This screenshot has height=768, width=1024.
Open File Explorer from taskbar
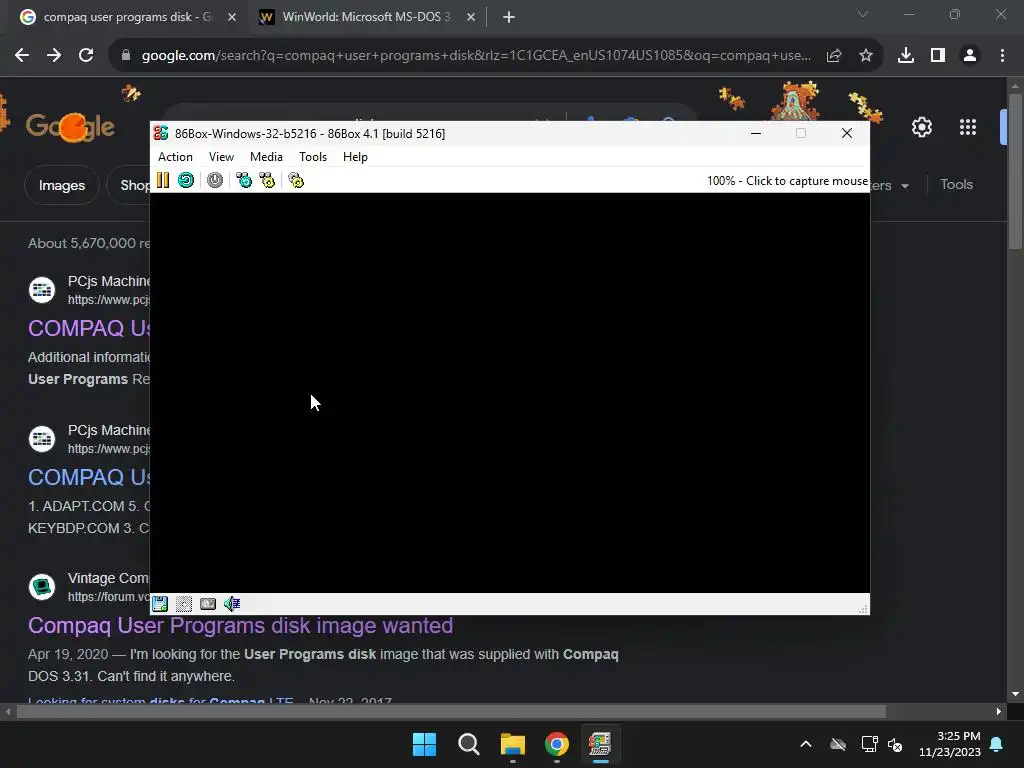(513, 744)
